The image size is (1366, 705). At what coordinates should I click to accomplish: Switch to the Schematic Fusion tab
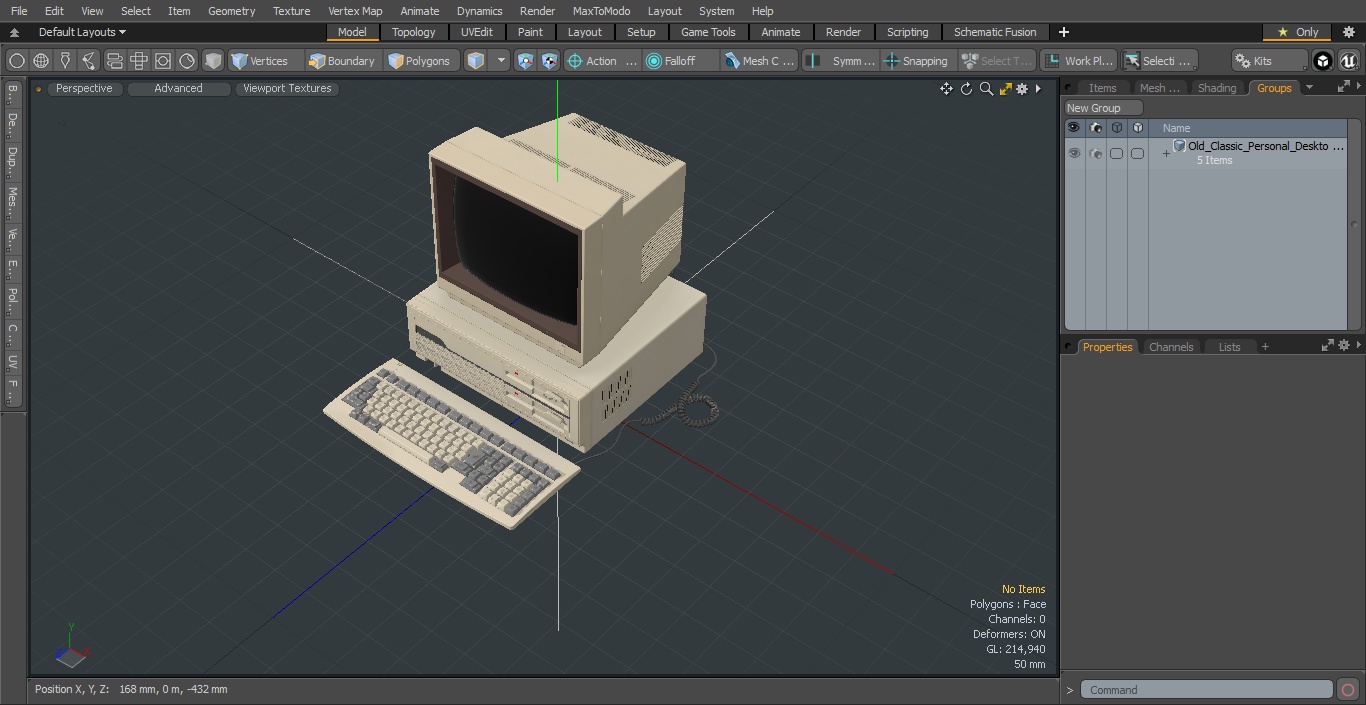[x=995, y=32]
